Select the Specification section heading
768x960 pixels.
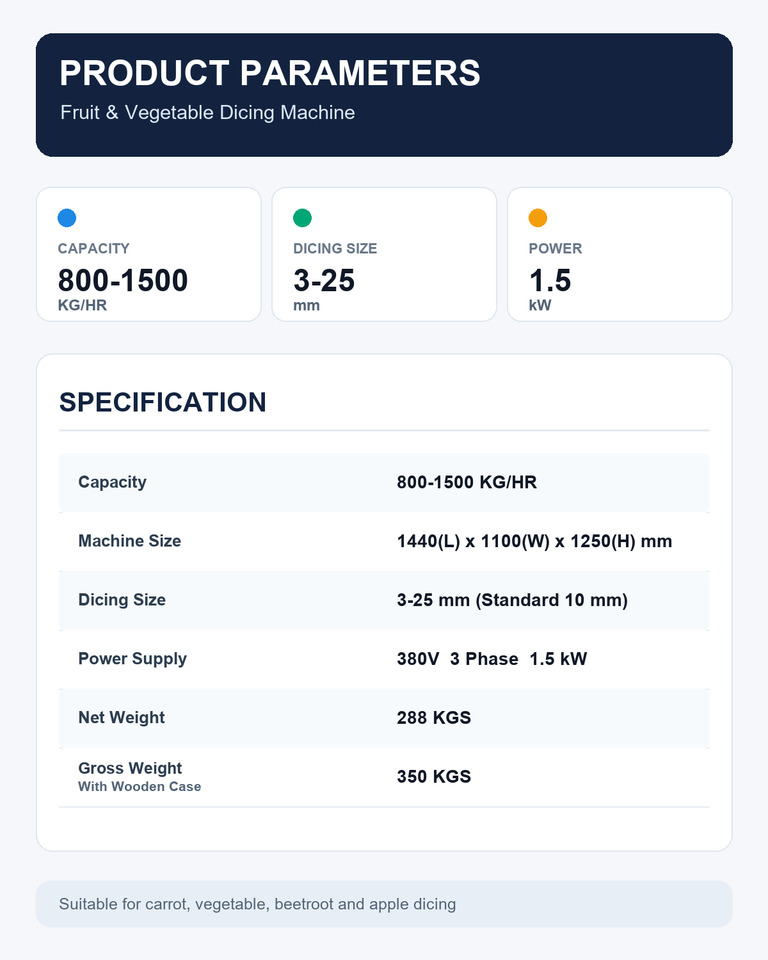(162, 402)
